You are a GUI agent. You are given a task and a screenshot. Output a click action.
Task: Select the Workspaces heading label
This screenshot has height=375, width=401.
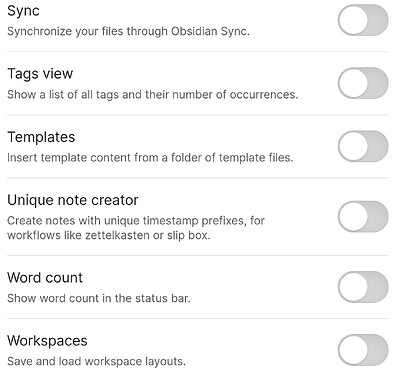[47, 341]
